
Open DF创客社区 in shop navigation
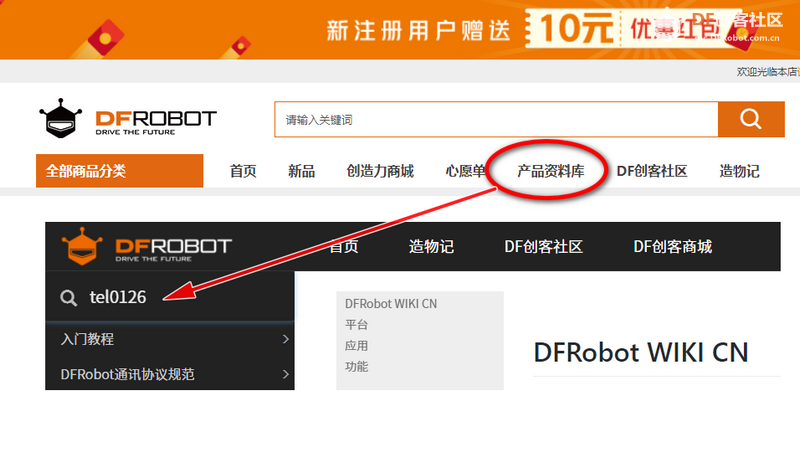(x=652, y=171)
